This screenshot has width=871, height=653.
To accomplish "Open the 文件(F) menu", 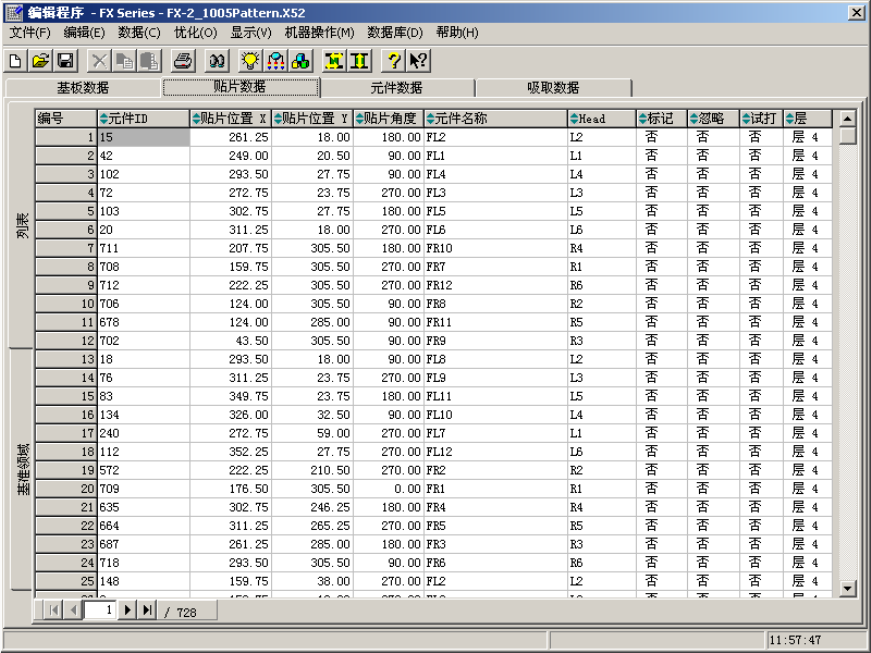I will [x=29, y=32].
